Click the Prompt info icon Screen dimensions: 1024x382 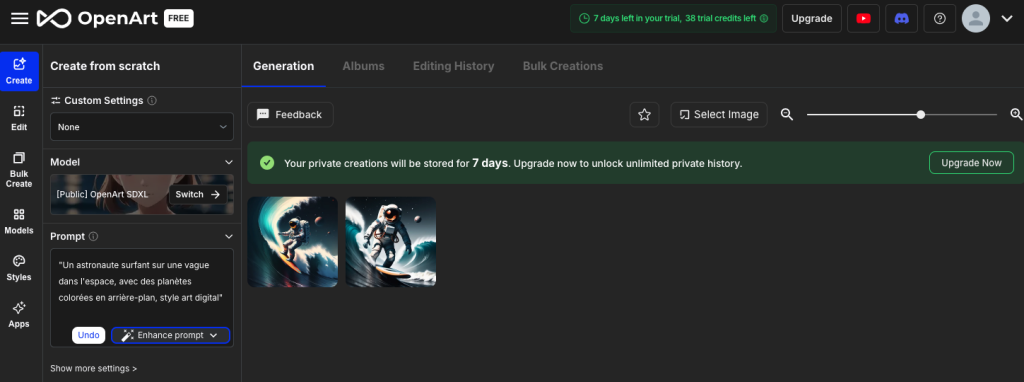[93, 236]
